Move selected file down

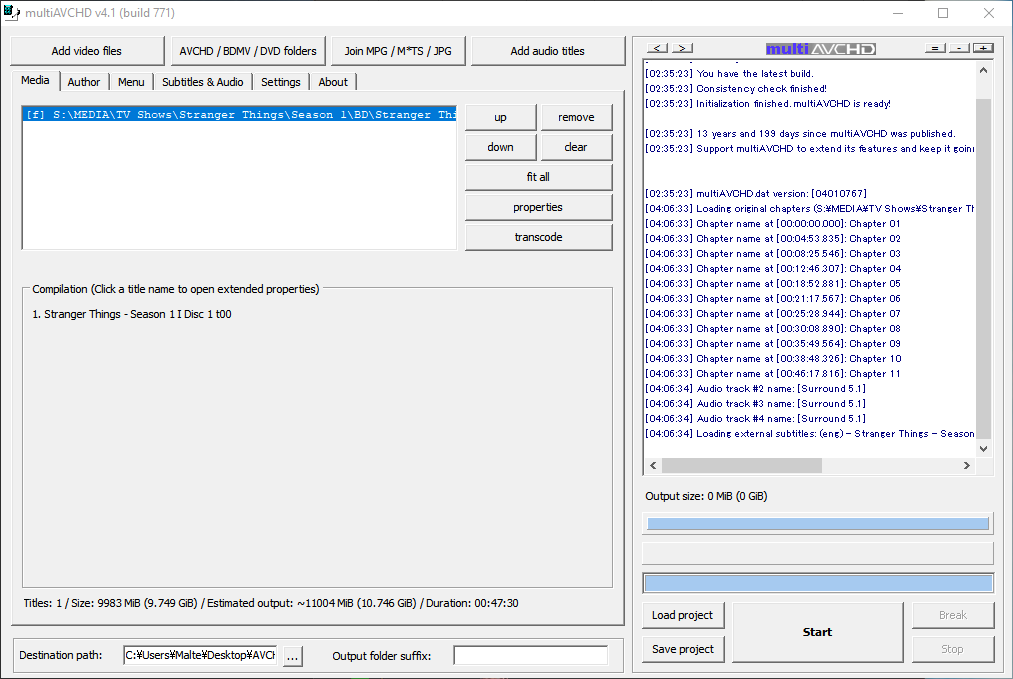point(501,147)
